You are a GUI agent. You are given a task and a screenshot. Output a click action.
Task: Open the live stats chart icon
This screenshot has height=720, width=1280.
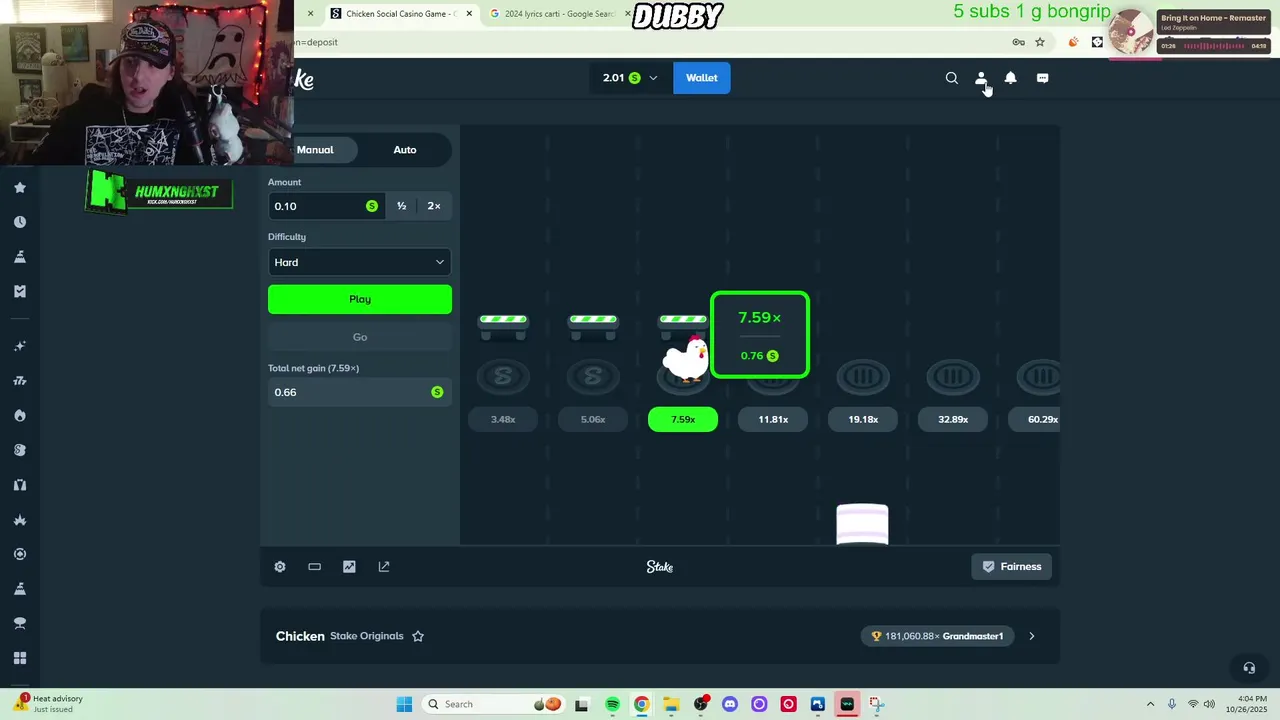coord(349,567)
